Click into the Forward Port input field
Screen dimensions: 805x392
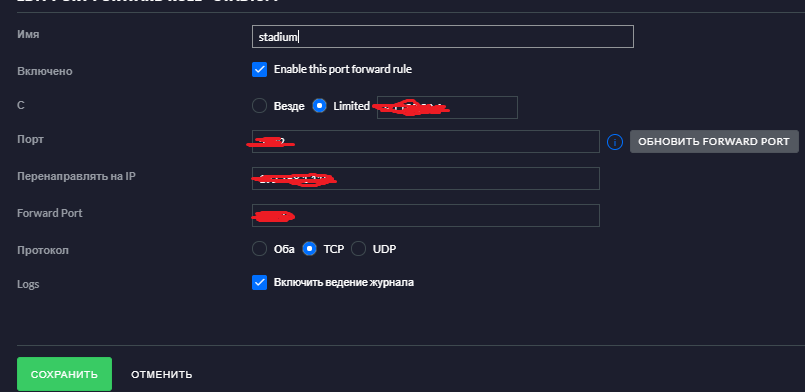[426, 215]
